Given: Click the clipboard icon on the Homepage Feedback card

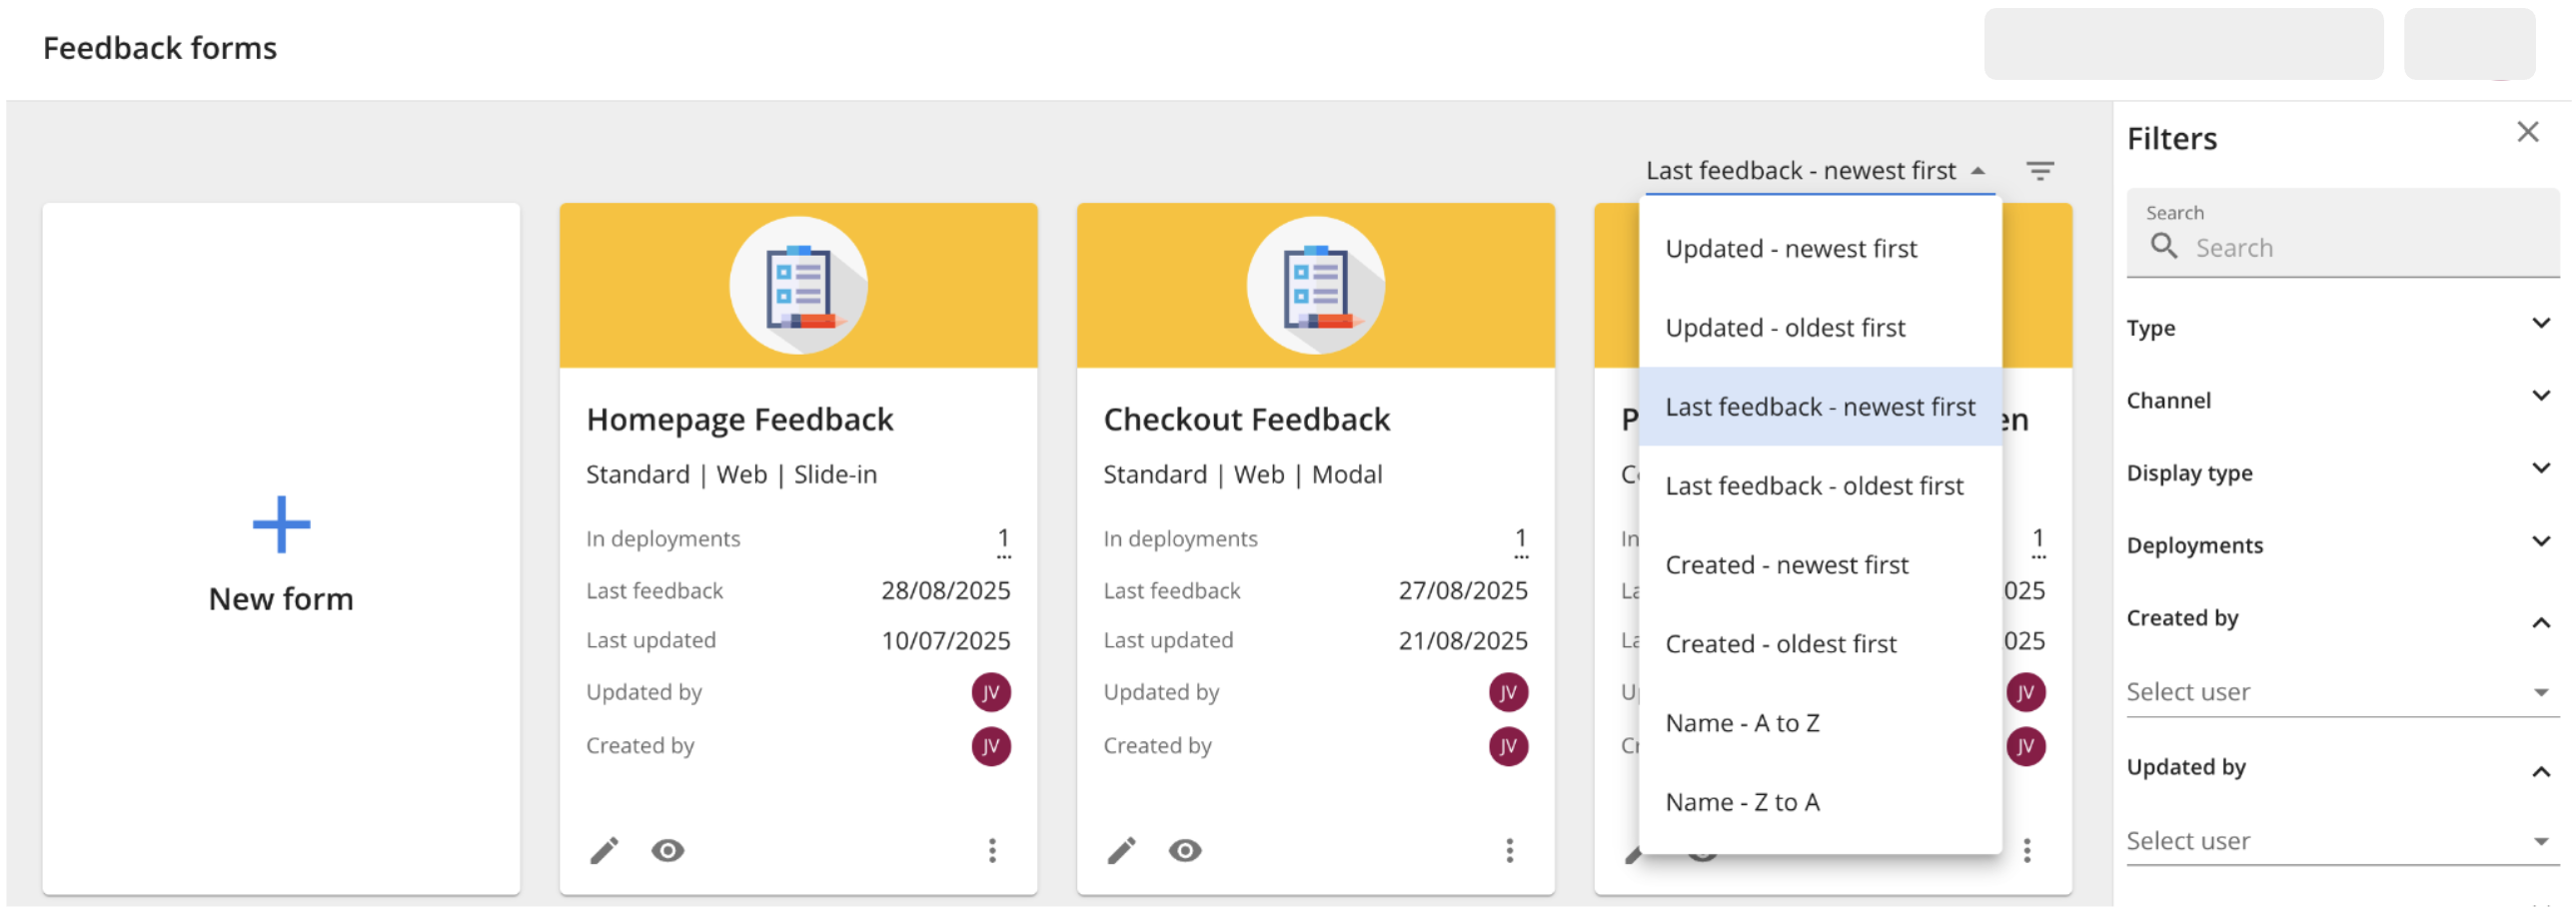Looking at the screenshot, I should [x=797, y=285].
